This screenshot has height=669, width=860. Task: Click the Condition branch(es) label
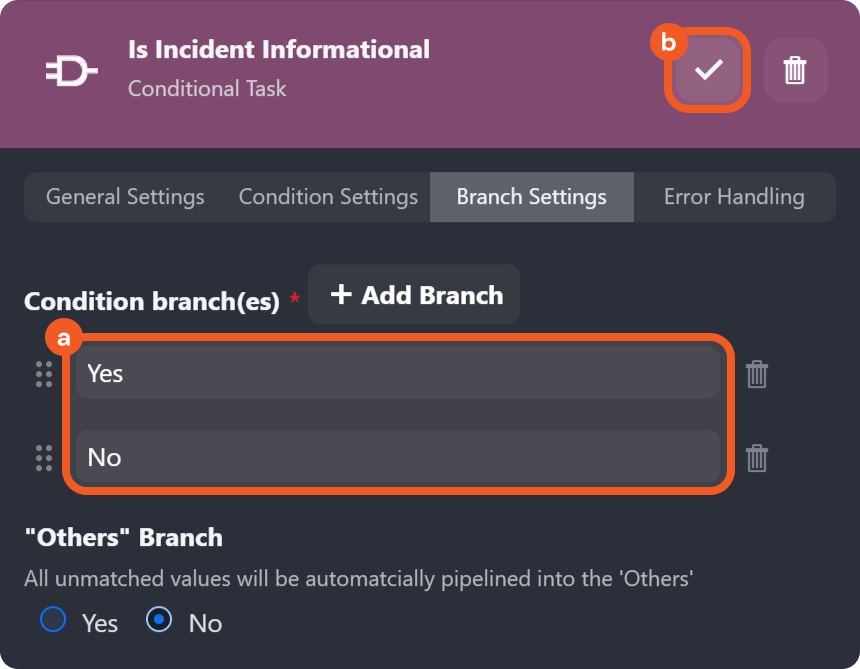point(151,302)
